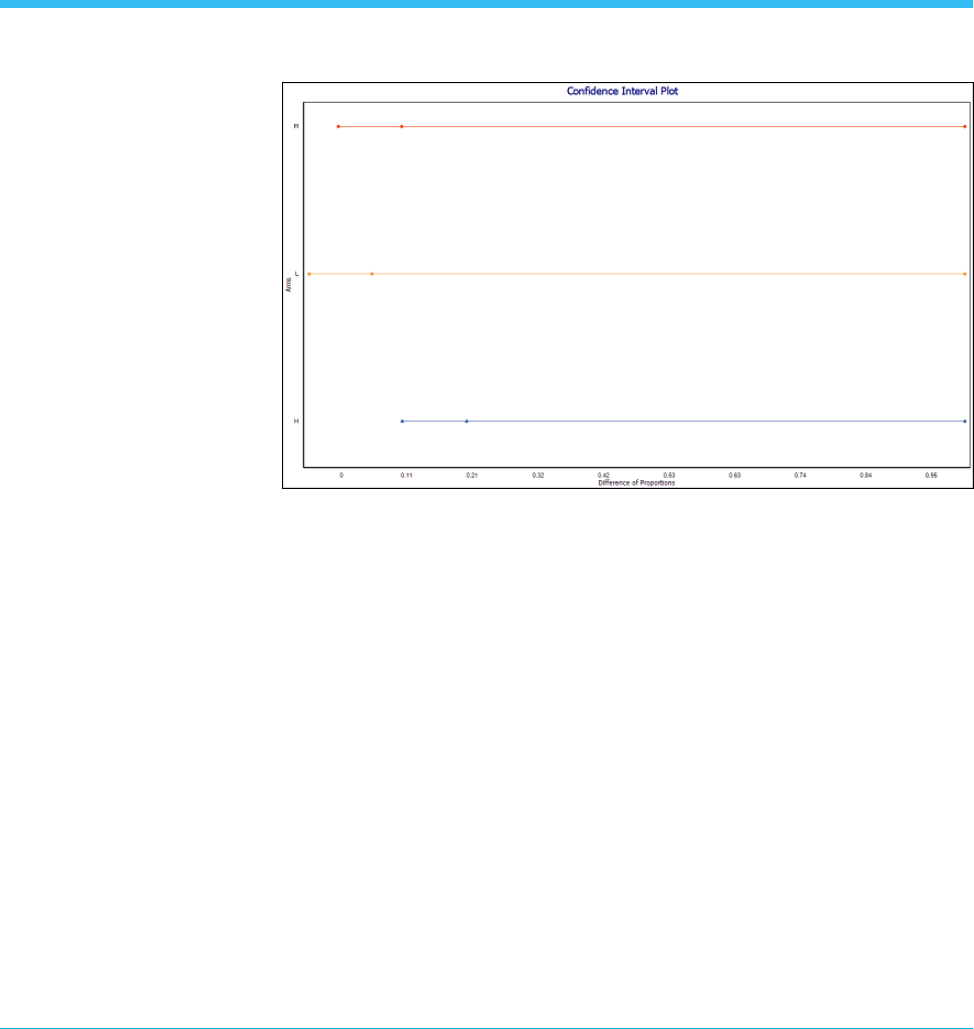This screenshot has height=1029, width=974.
Task: Click the "Difference of Proportions" axis label
Action: click(x=636, y=483)
